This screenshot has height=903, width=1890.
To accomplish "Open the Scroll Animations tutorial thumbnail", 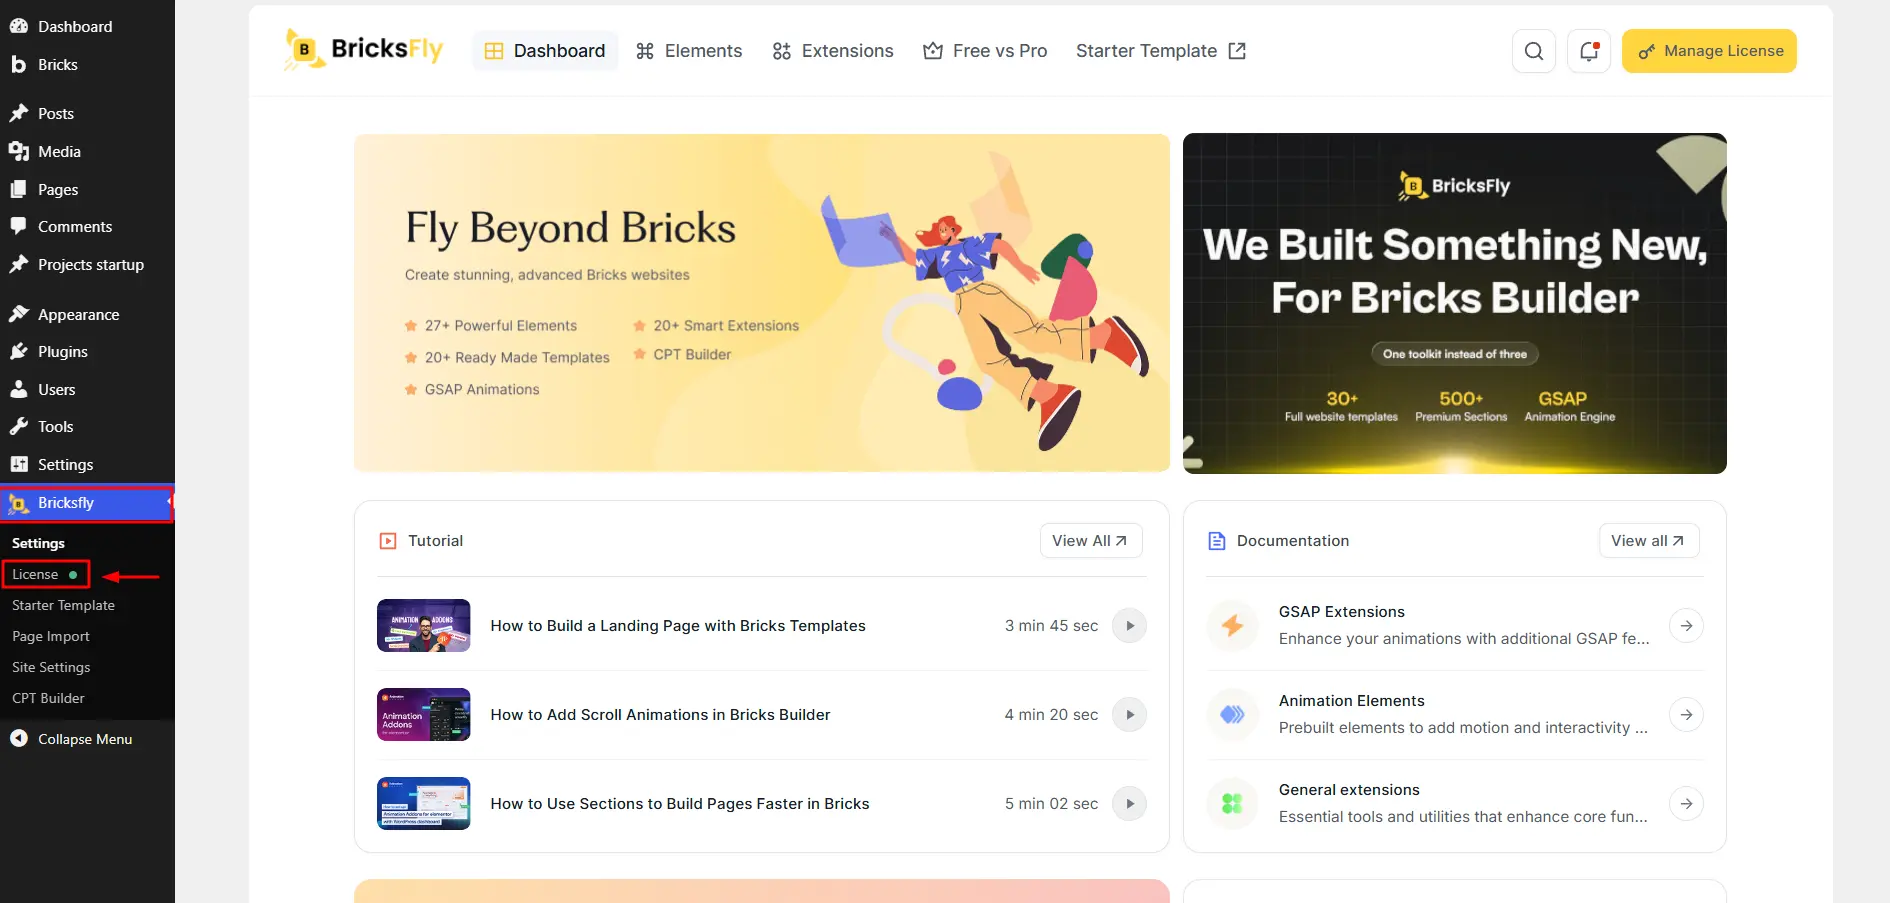I will 424,715.
